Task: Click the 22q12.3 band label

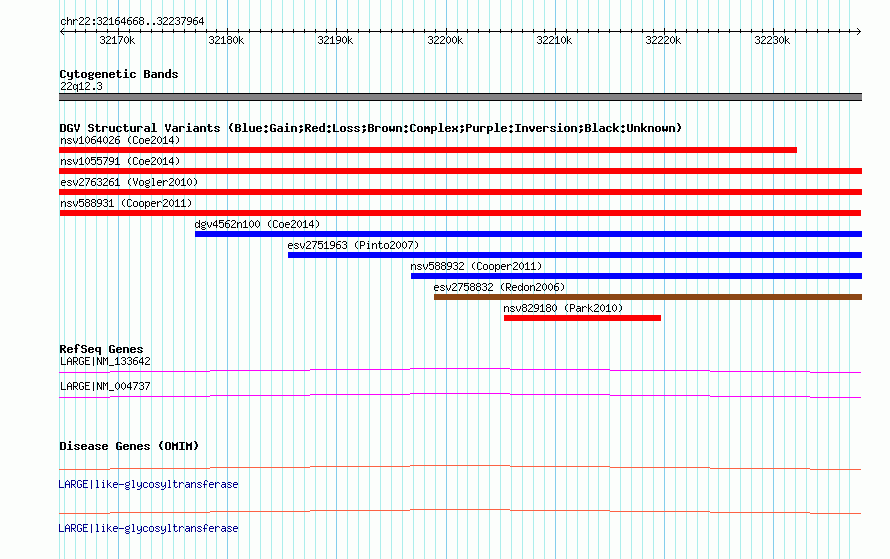Action: coord(81,86)
